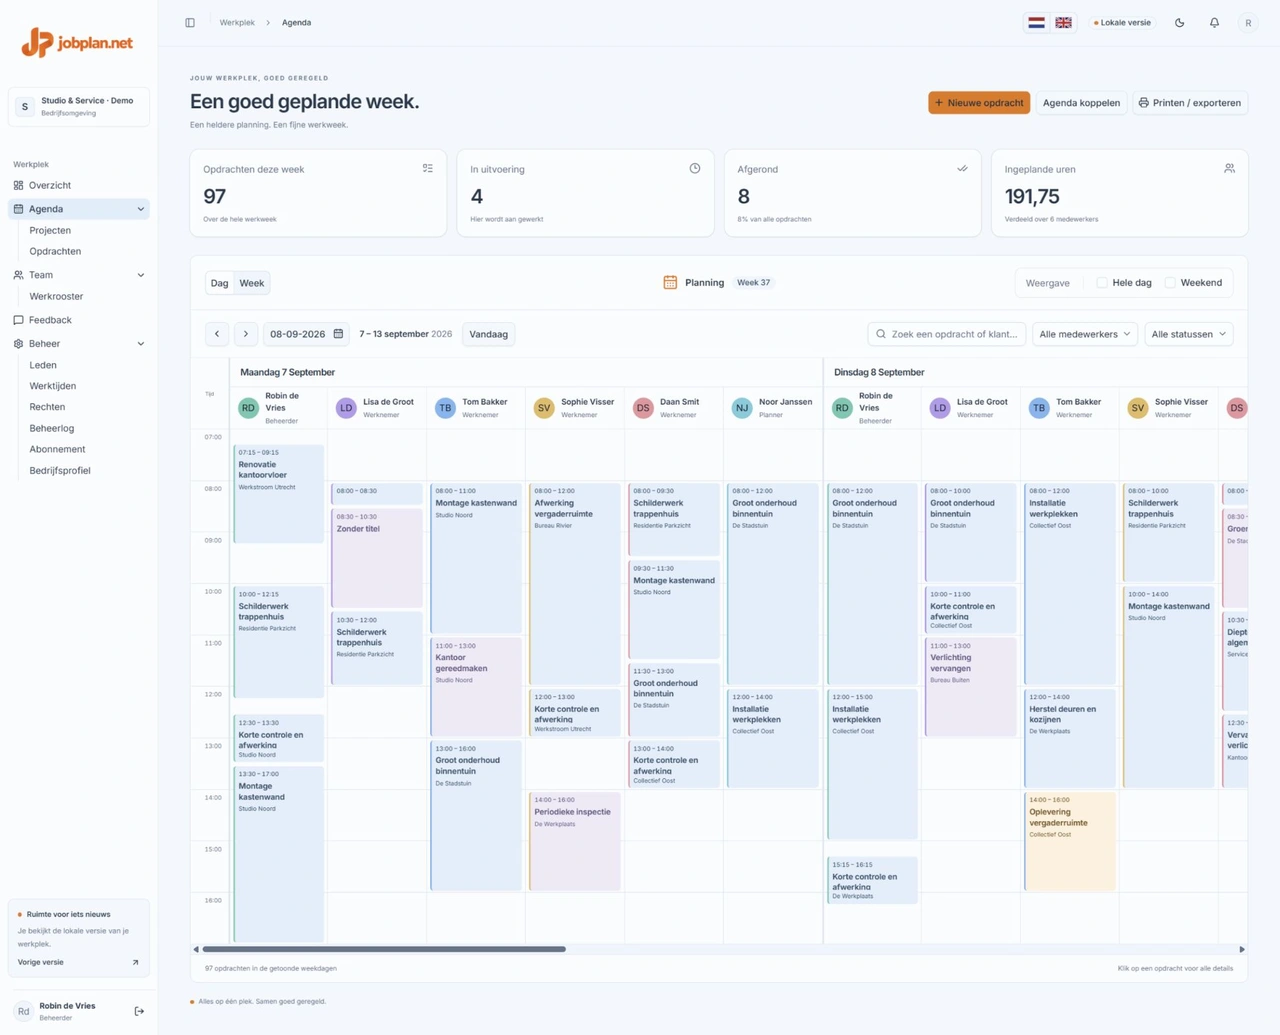1280x1035 pixels.
Task: Open the Renovatie kantoorvloer appointment
Action: 278,494
